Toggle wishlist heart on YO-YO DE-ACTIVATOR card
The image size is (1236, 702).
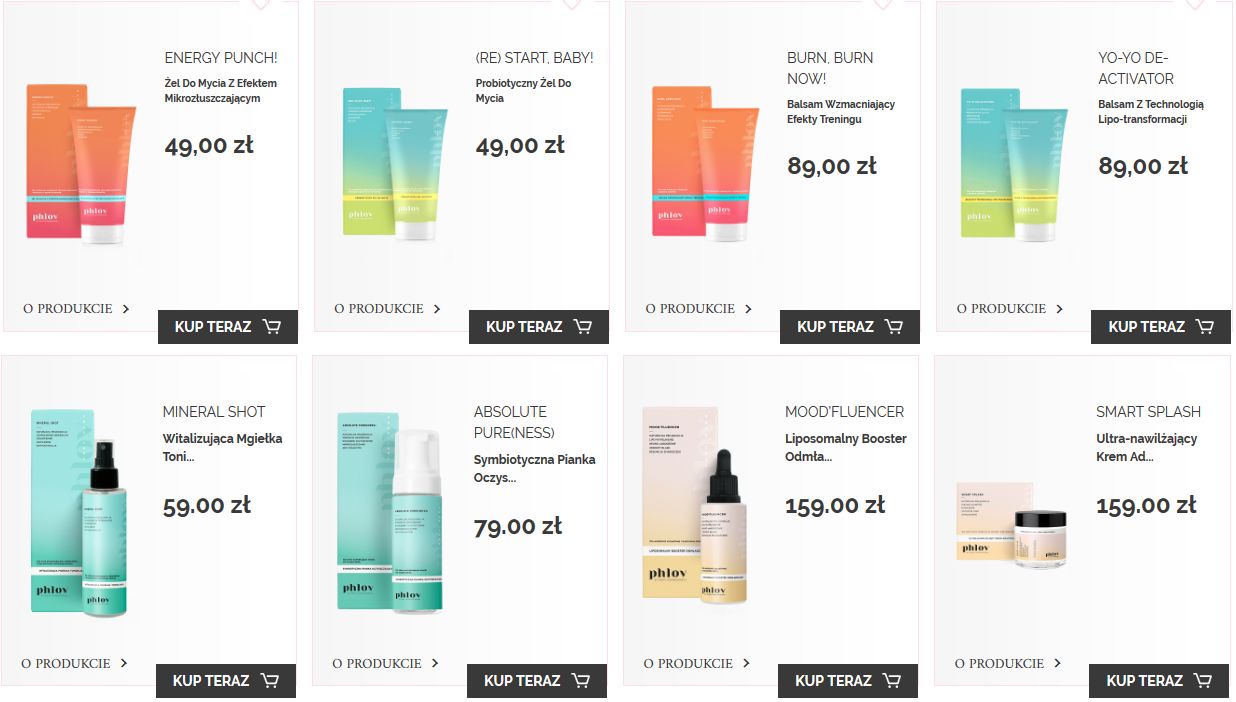[x=1194, y=4]
